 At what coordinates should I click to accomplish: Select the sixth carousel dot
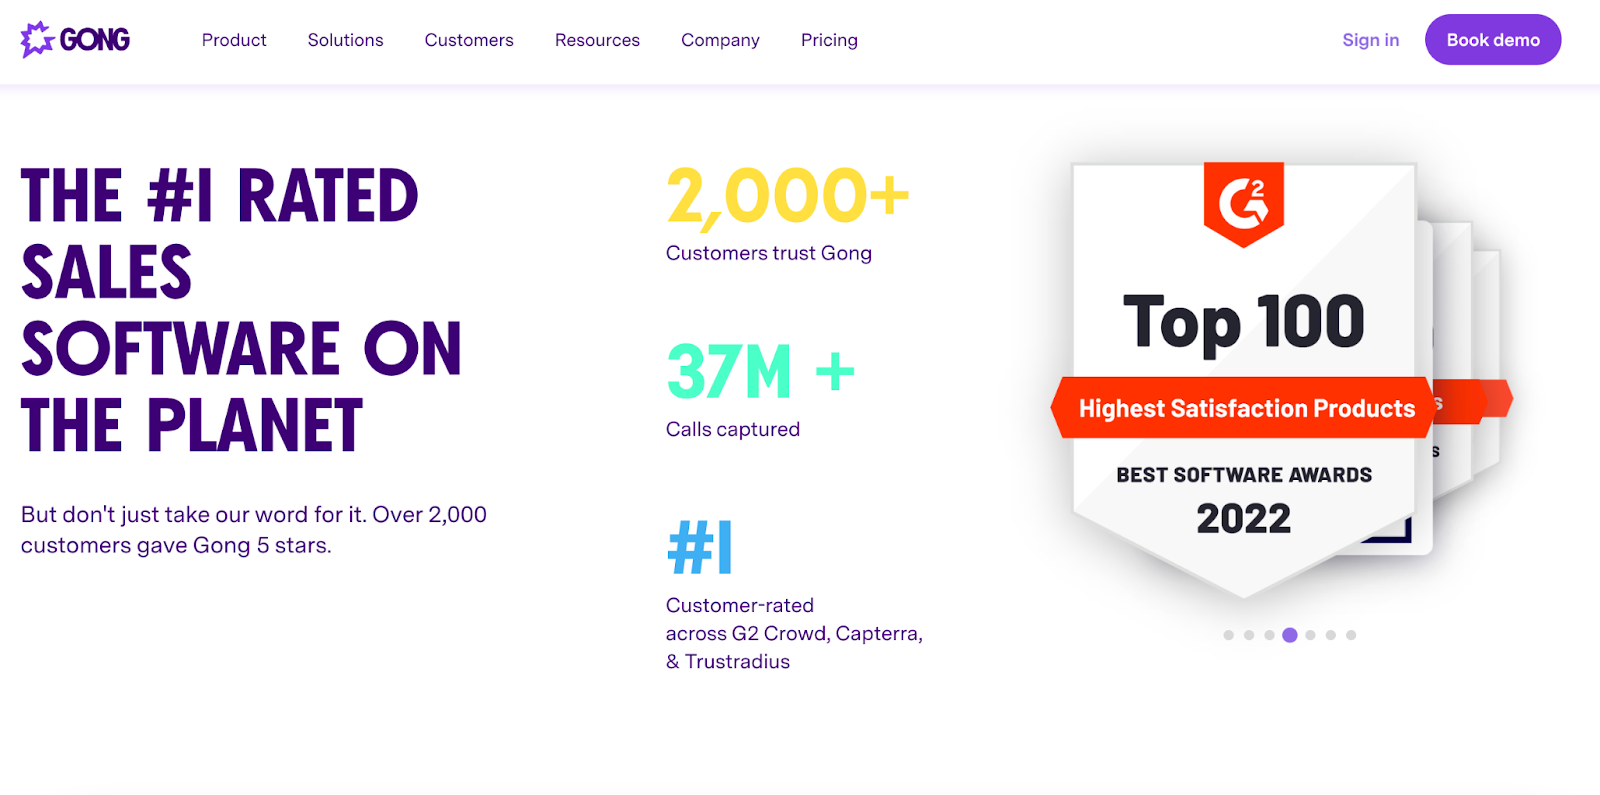(x=1330, y=635)
